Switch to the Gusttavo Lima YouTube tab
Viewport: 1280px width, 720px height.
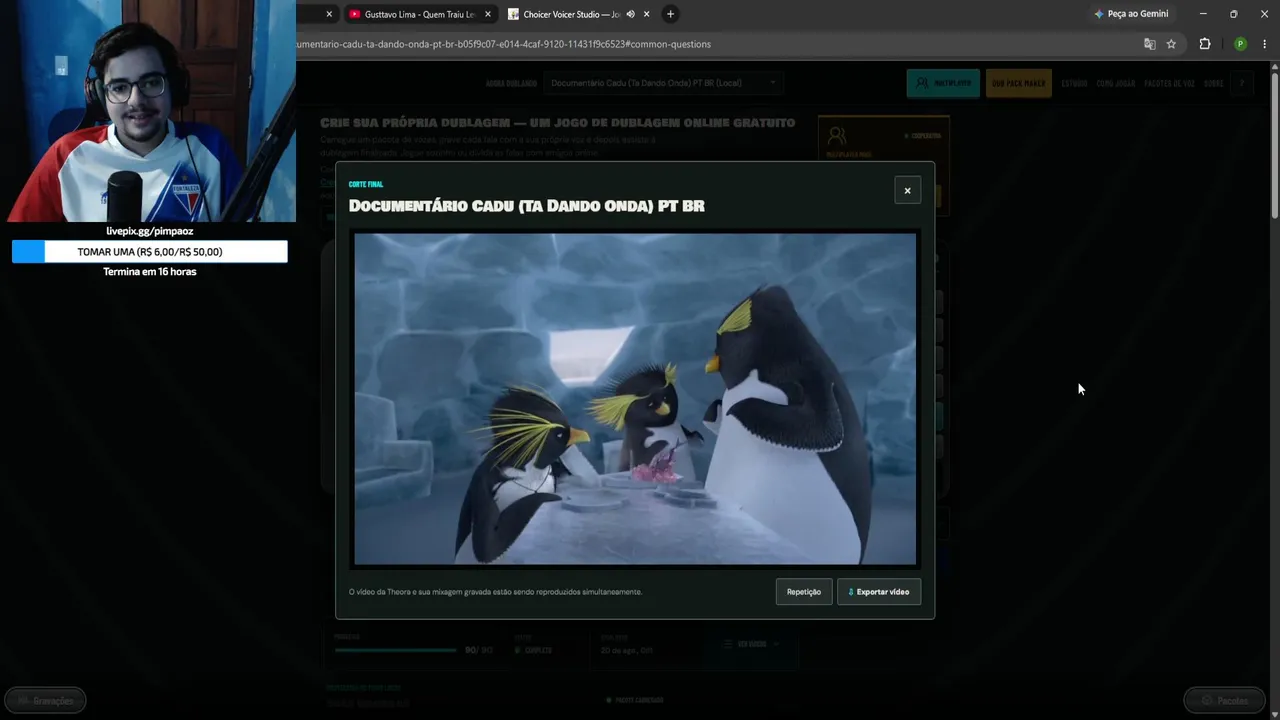(418, 14)
